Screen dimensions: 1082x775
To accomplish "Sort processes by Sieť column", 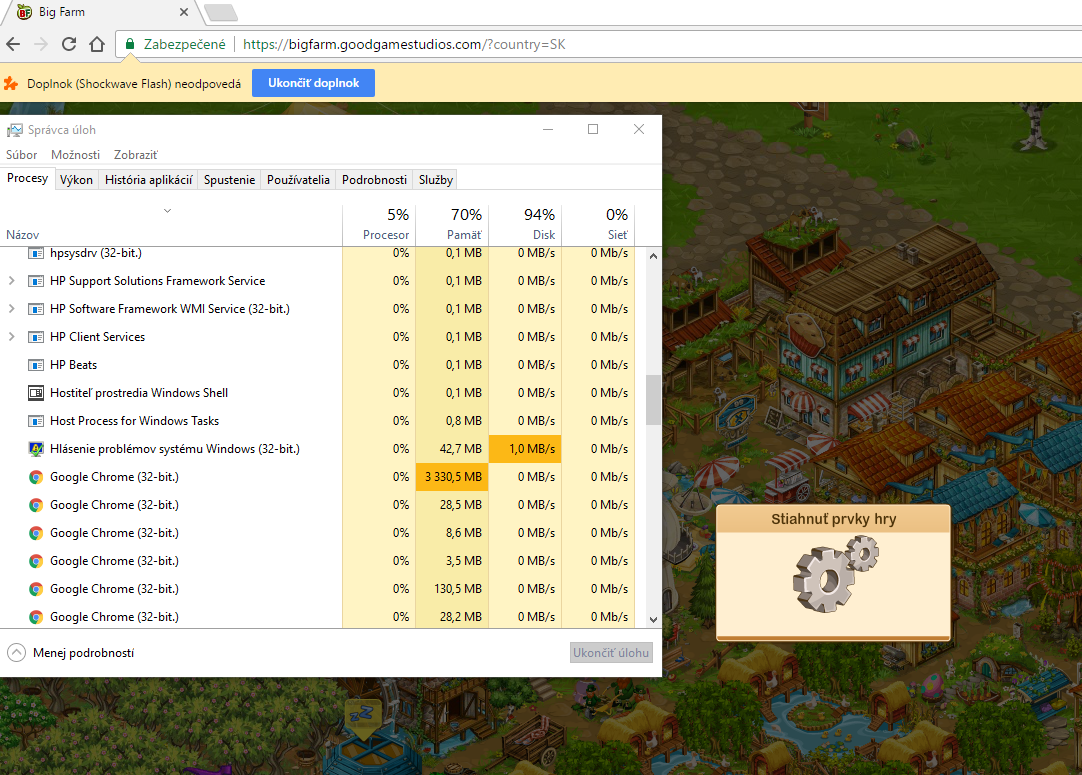I will pos(598,225).
